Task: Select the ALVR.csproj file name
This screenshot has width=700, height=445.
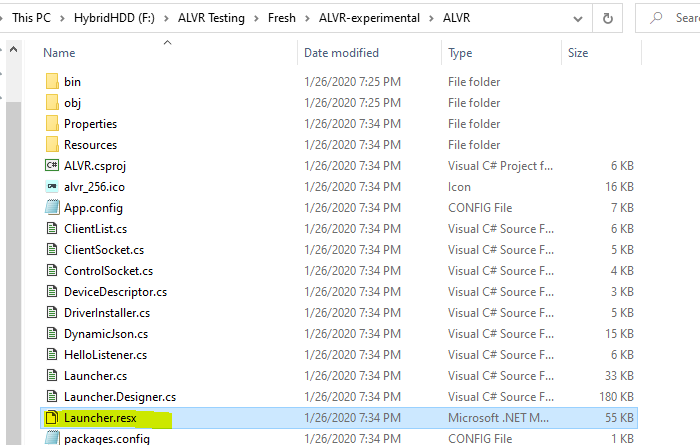Action: (95, 166)
